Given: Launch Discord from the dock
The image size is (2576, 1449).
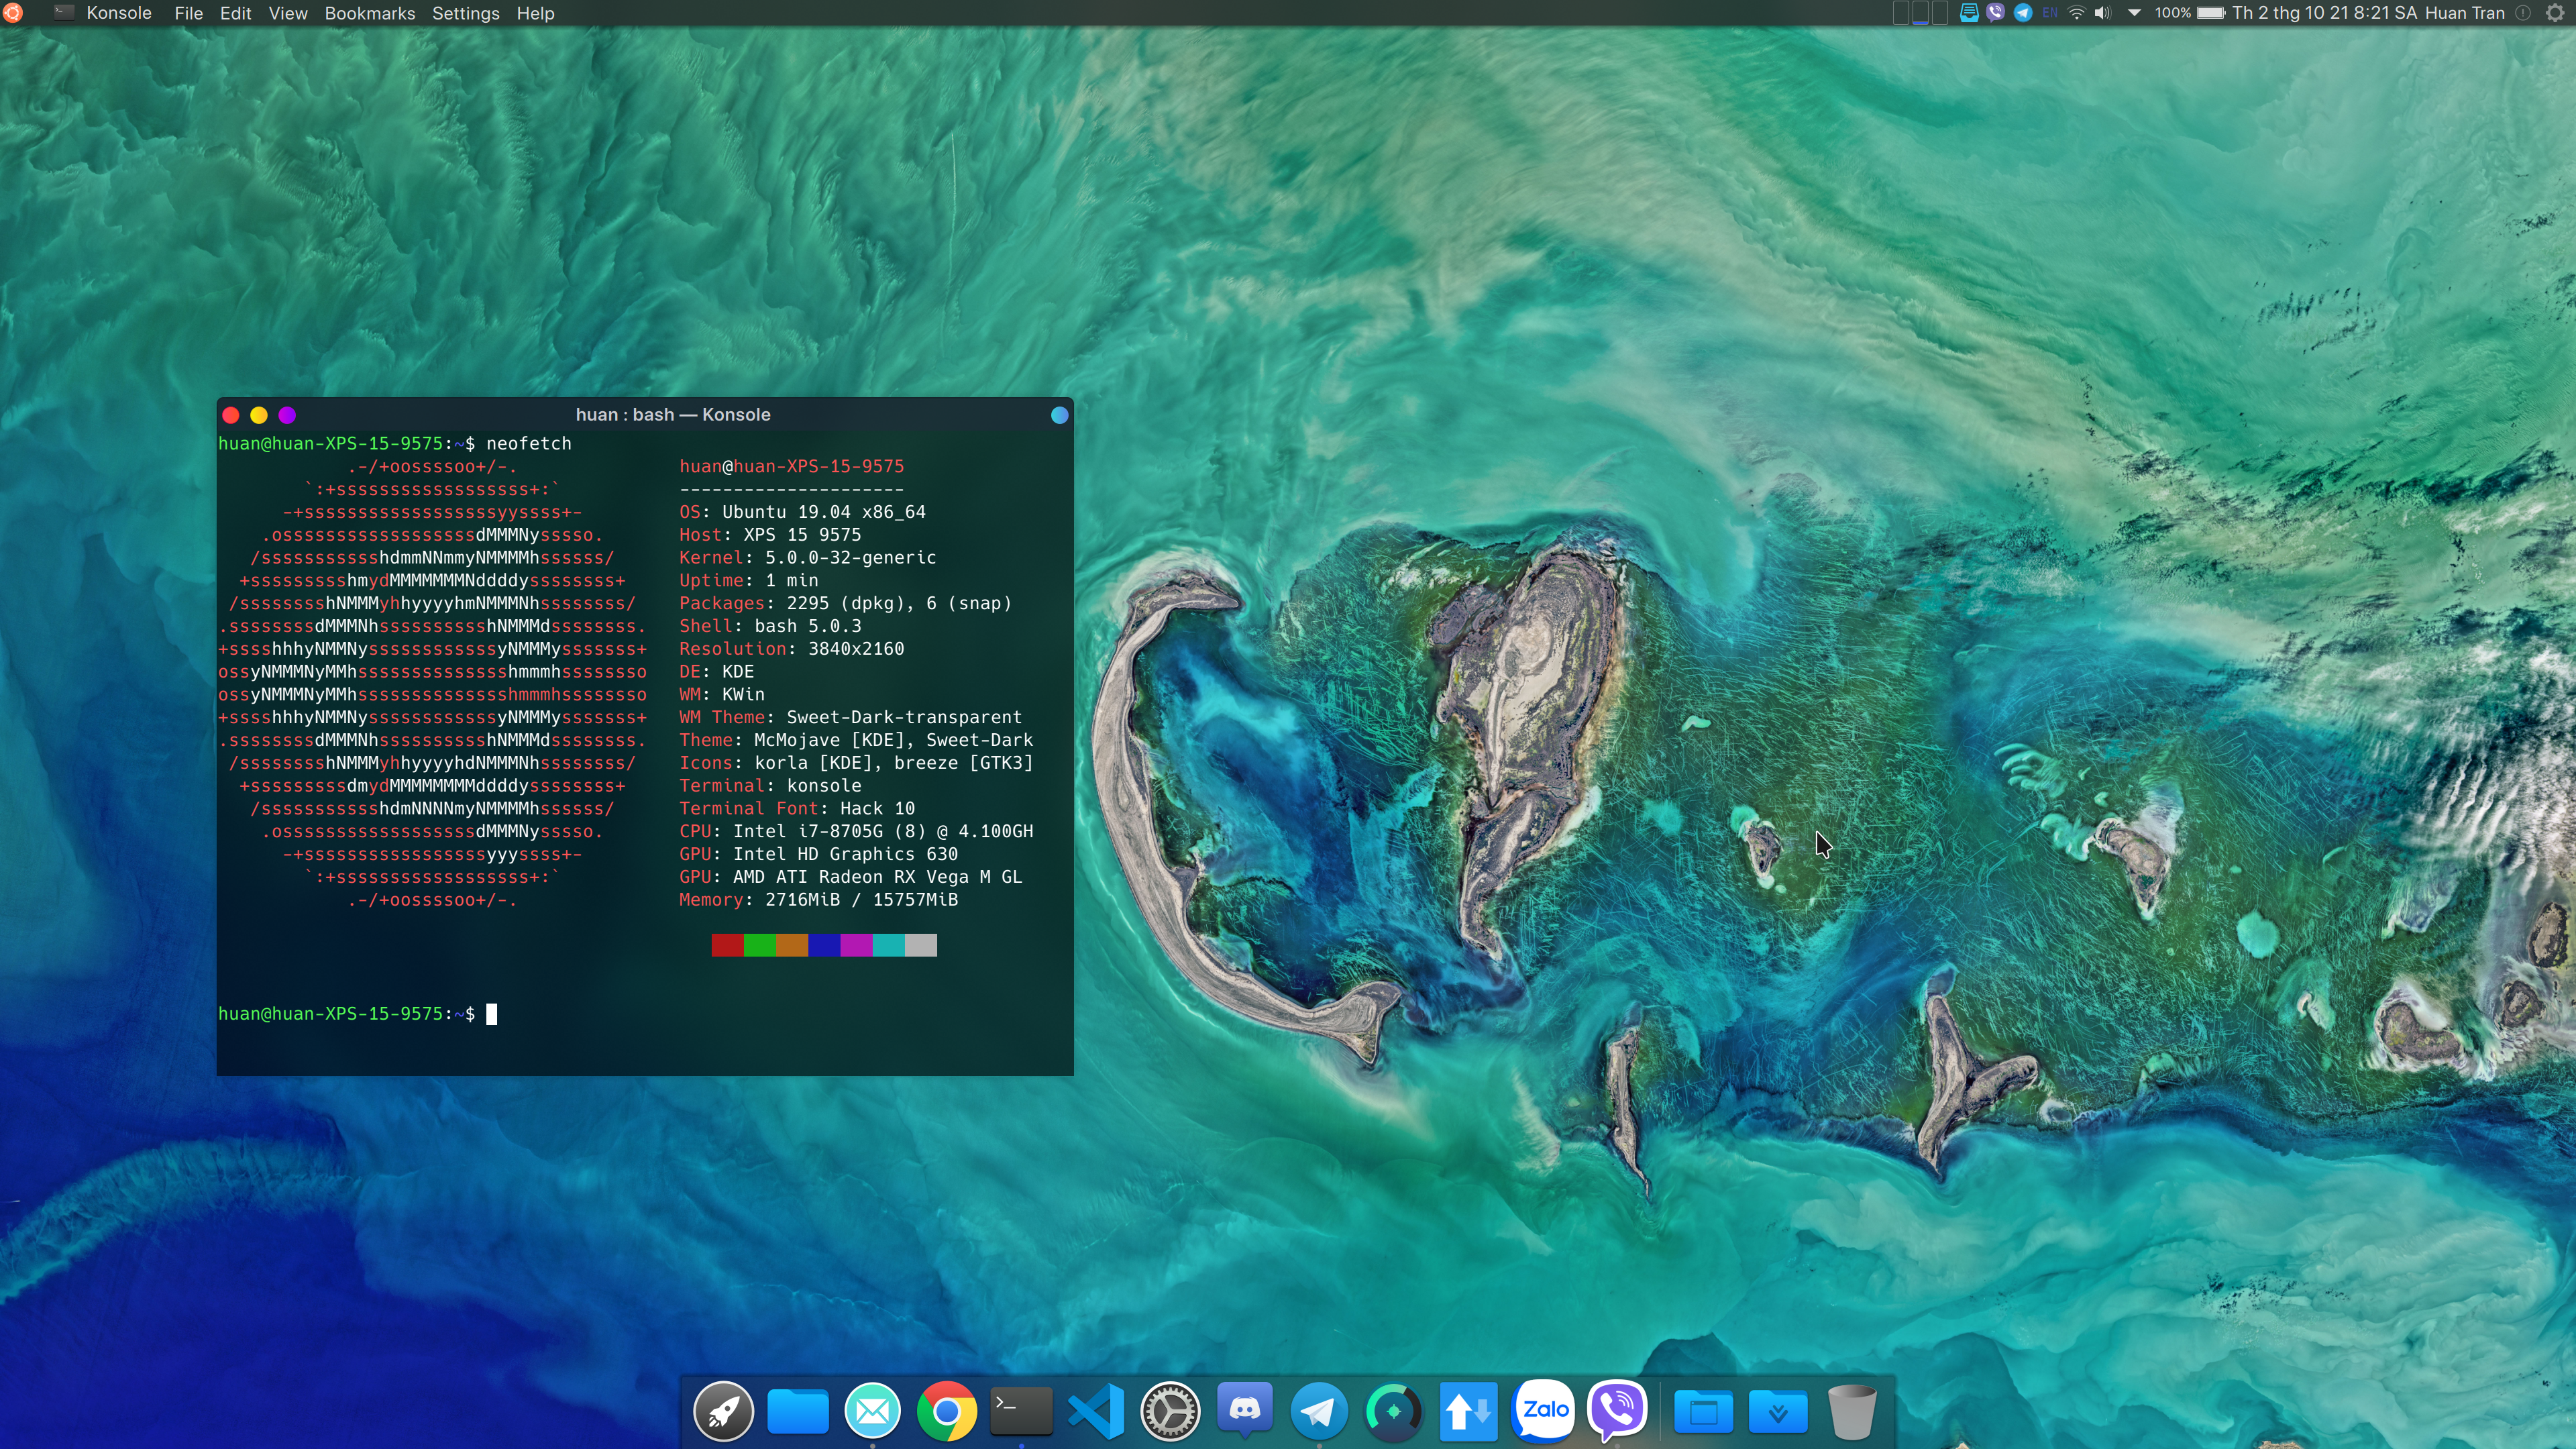Looking at the screenshot, I should 1244,1409.
